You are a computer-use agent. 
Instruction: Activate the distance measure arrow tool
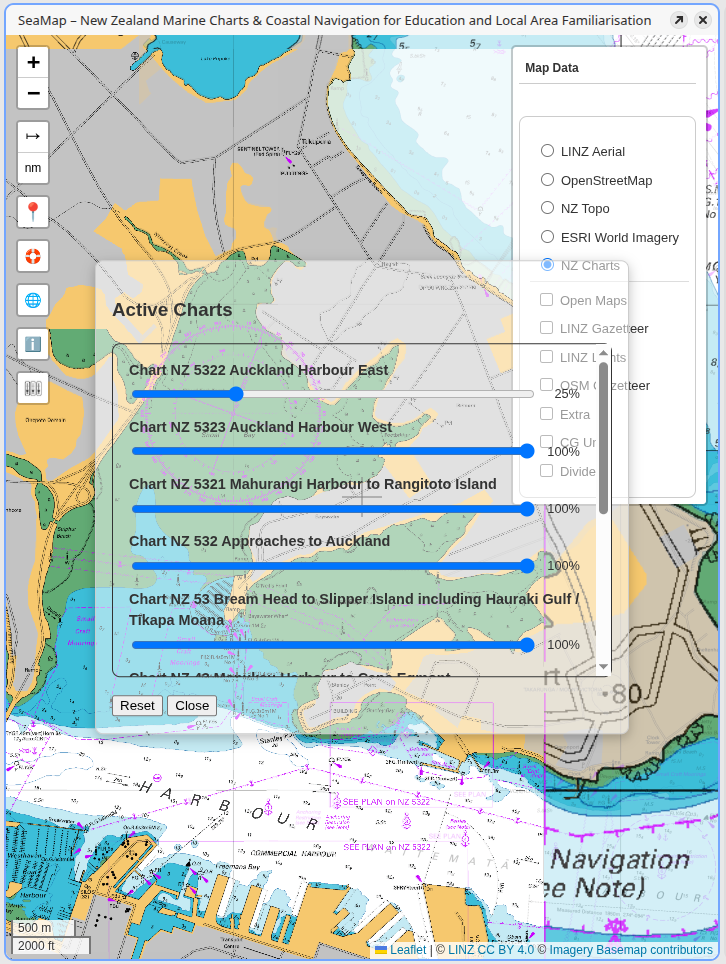(x=33, y=137)
